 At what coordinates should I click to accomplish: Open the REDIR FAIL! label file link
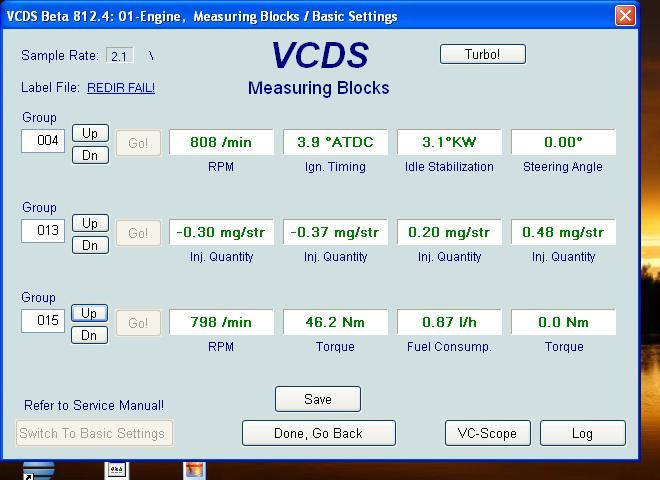[x=121, y=88]
